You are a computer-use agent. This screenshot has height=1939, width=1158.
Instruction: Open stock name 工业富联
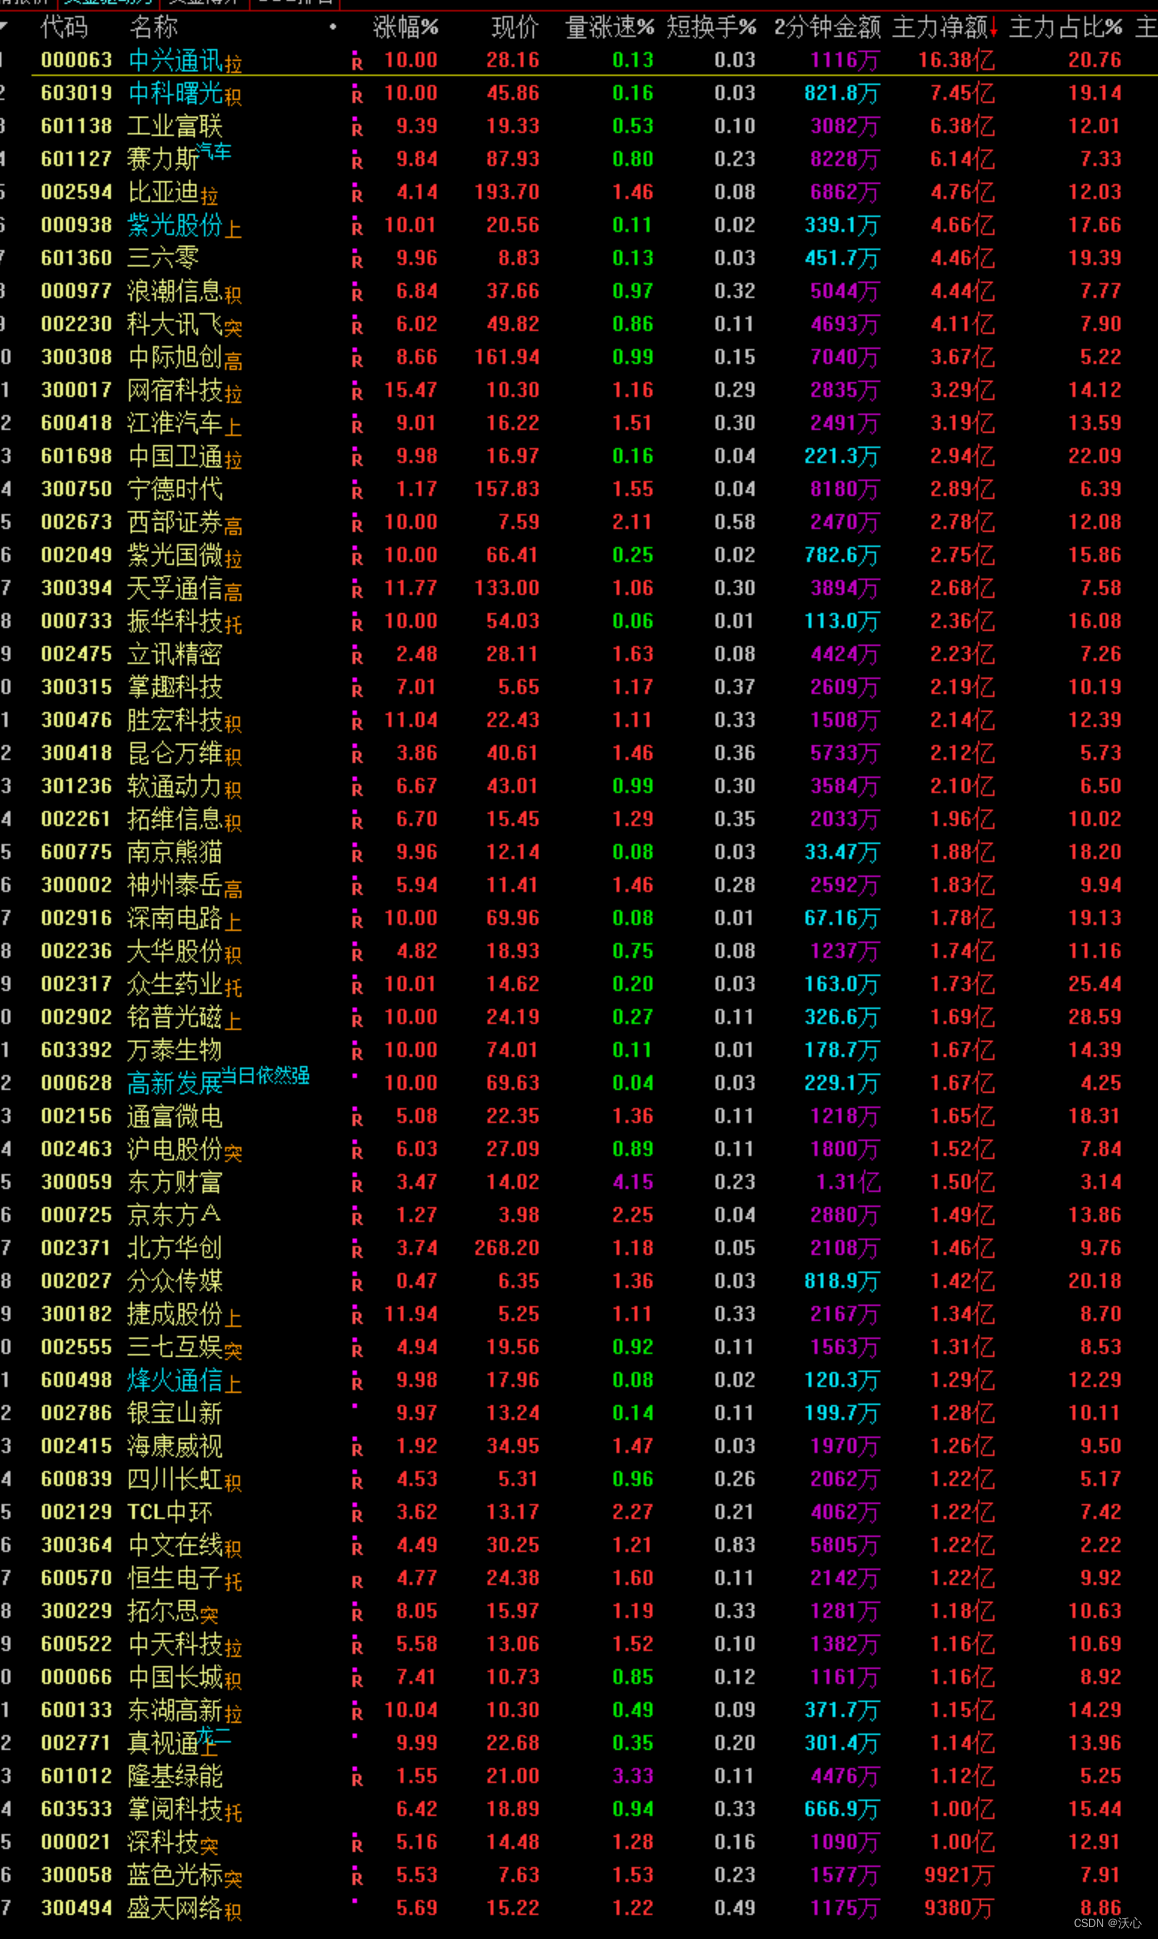tap(175, 126)
